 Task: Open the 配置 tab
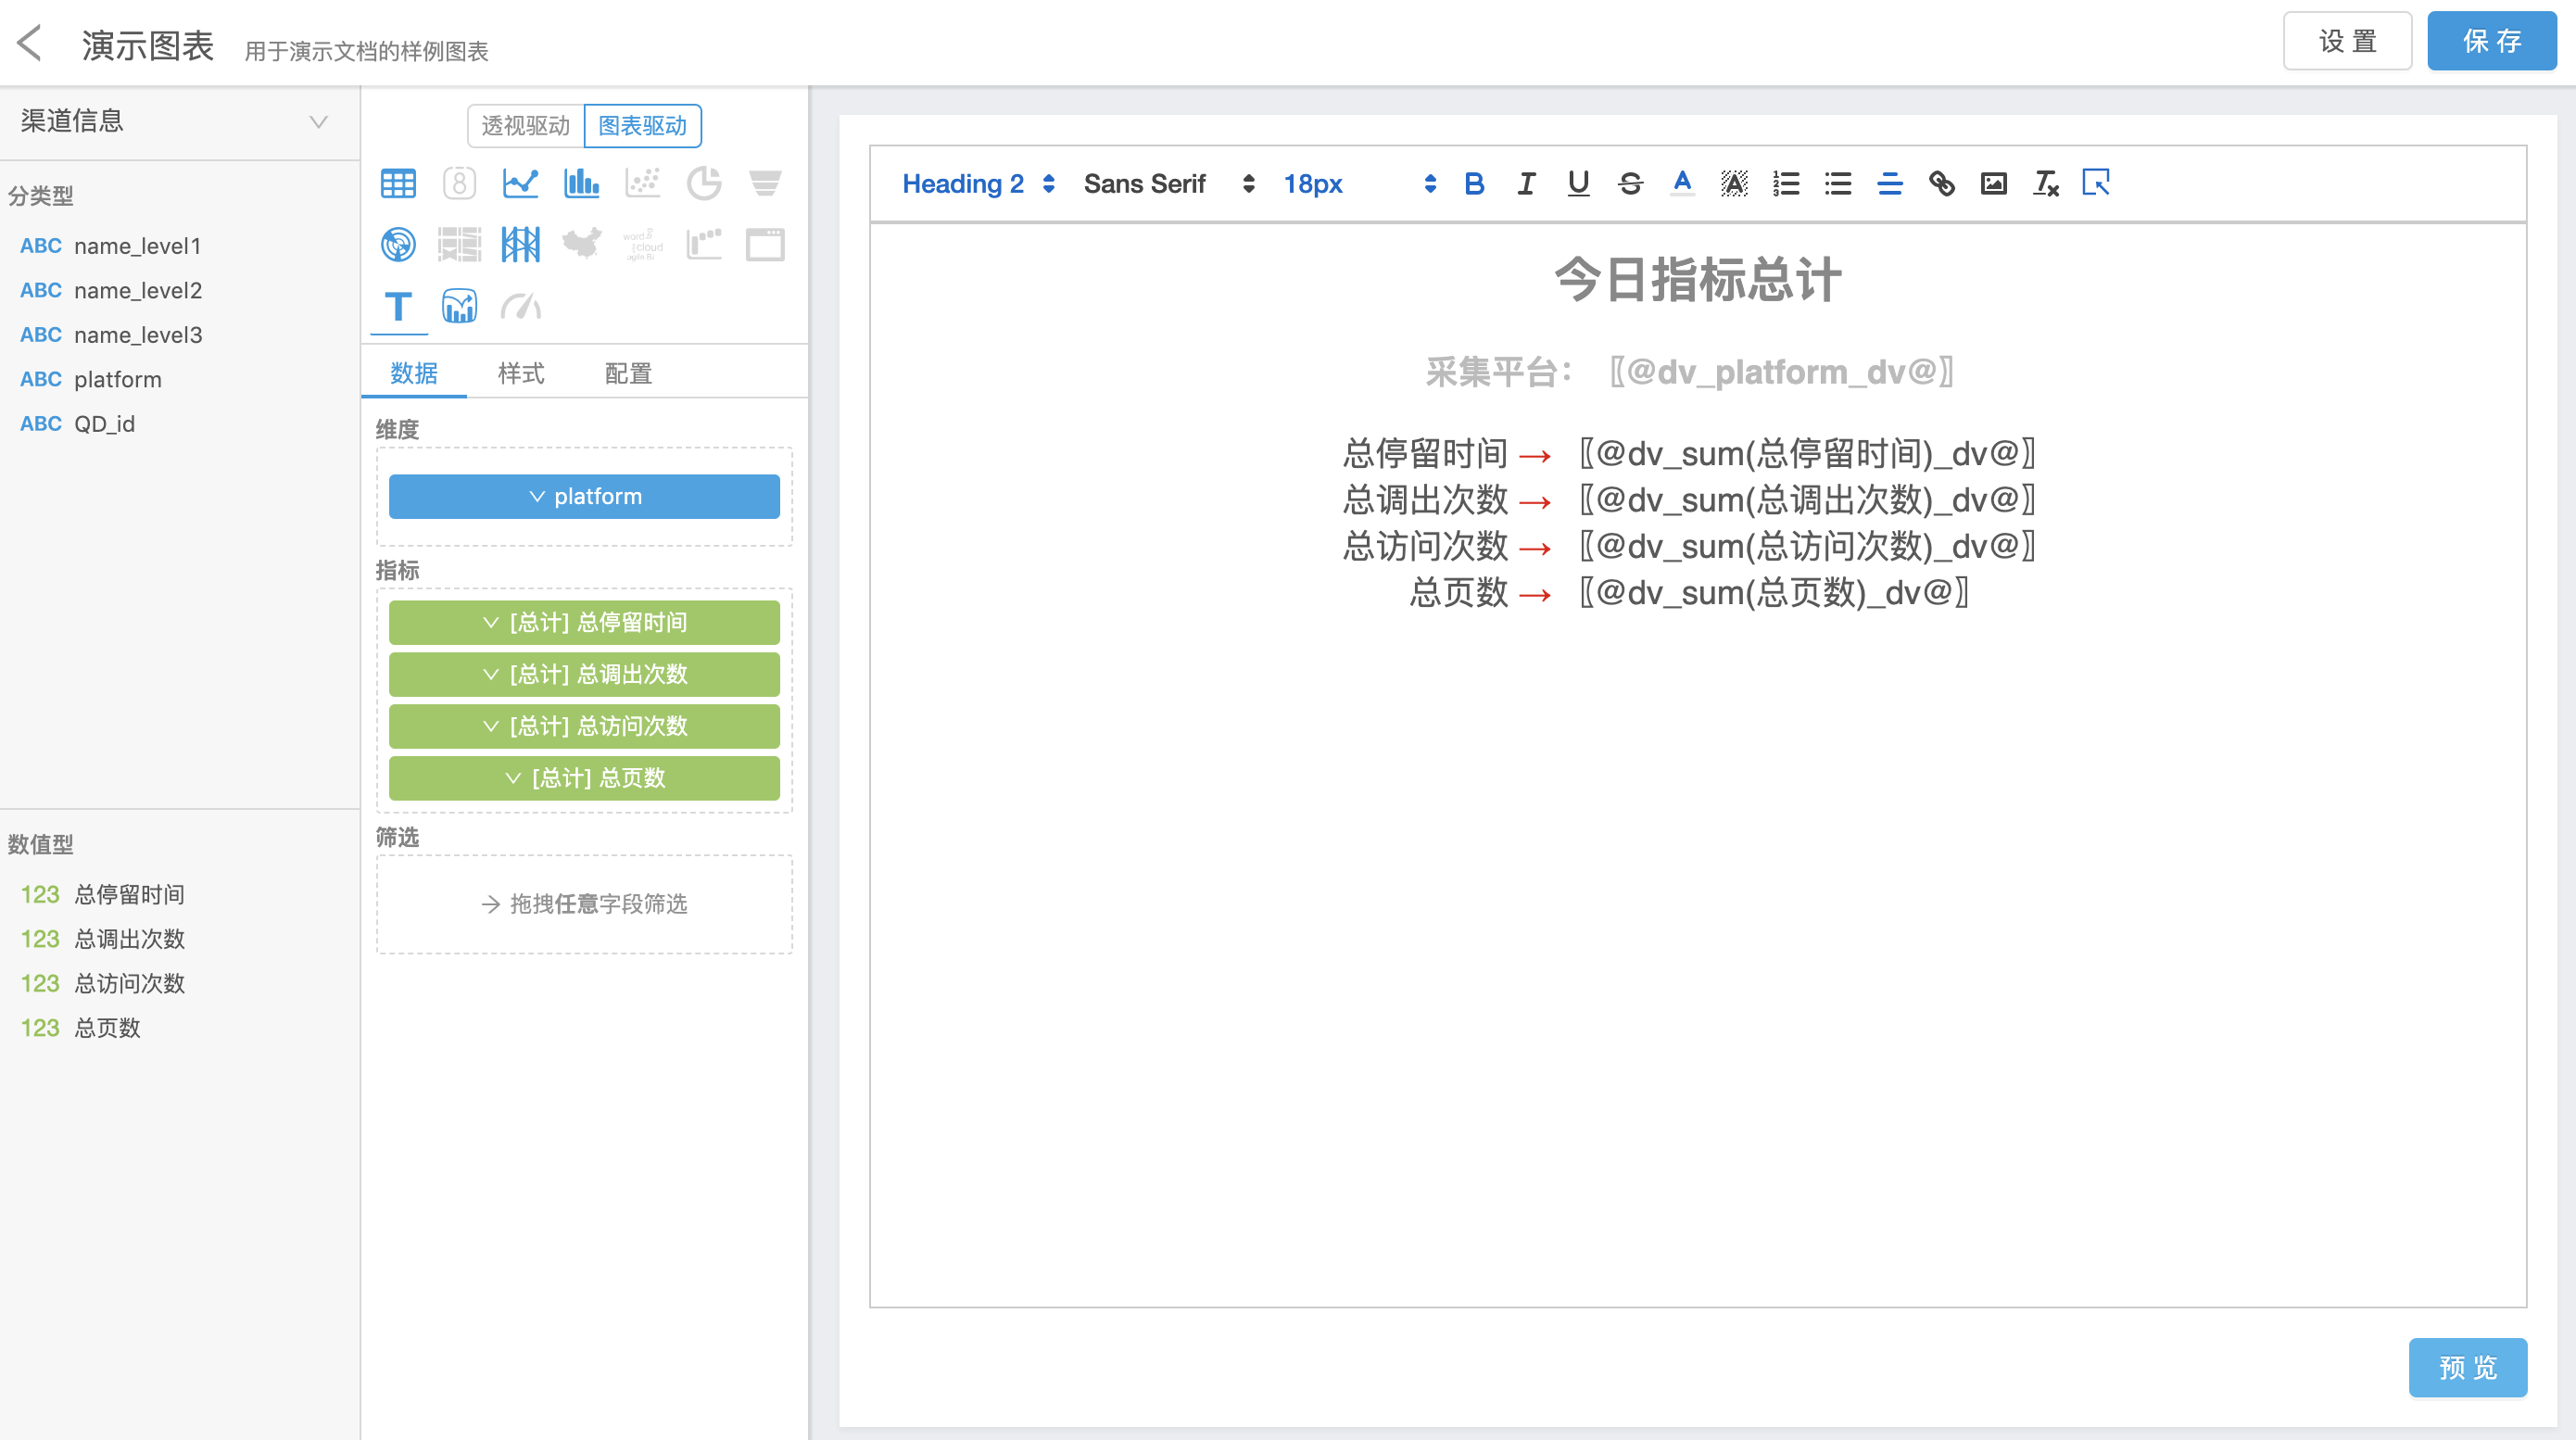pyautogui.click(x=628, y=373)
